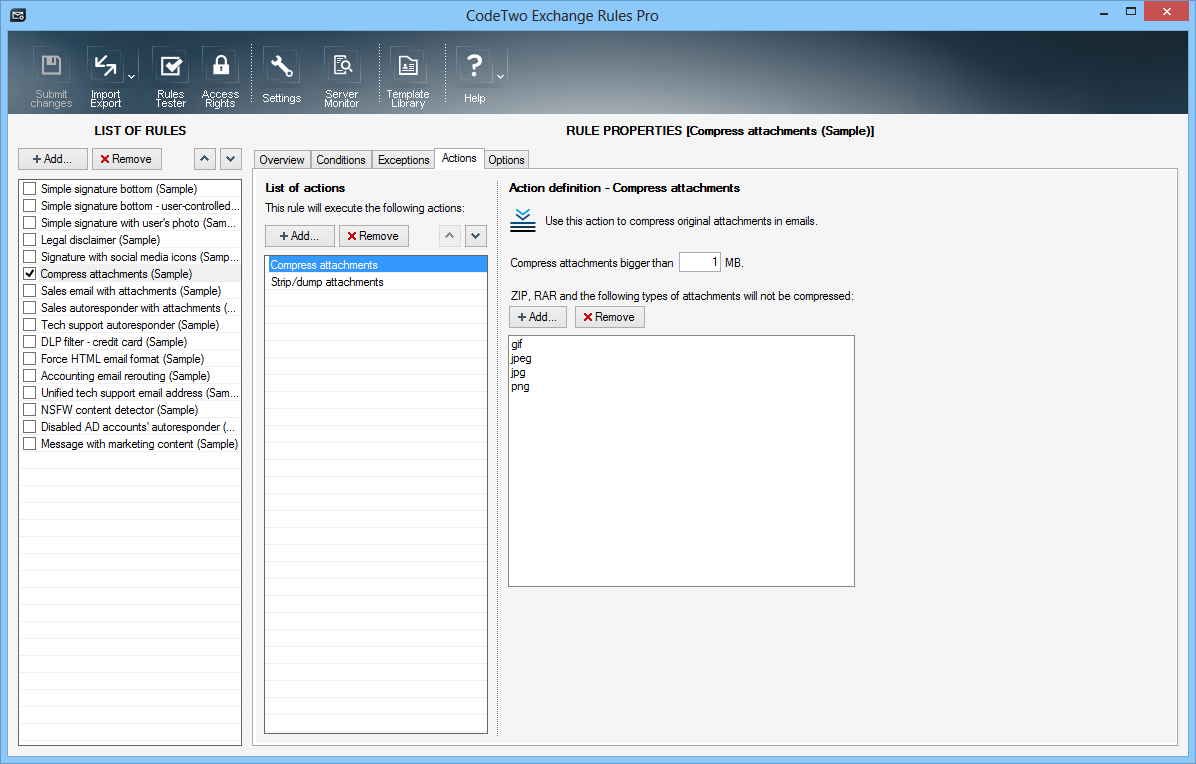Move selected action up in actions list
The width and height of the screenshot is (1196, 764).
450,236
